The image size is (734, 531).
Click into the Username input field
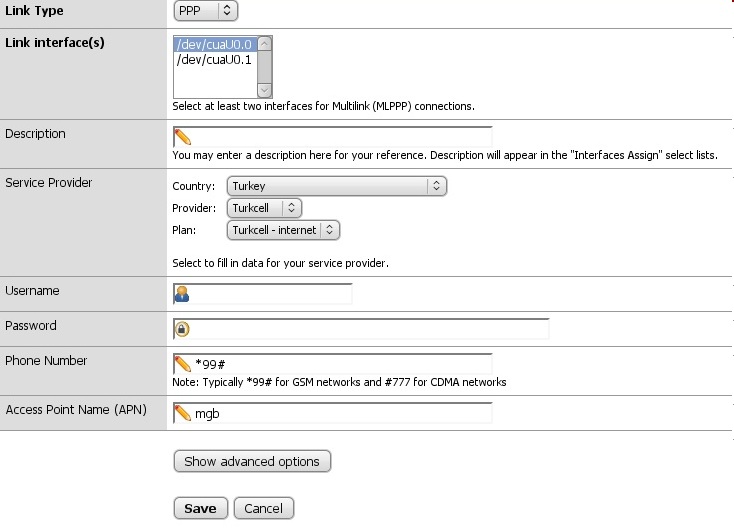(x=270, y=294)
